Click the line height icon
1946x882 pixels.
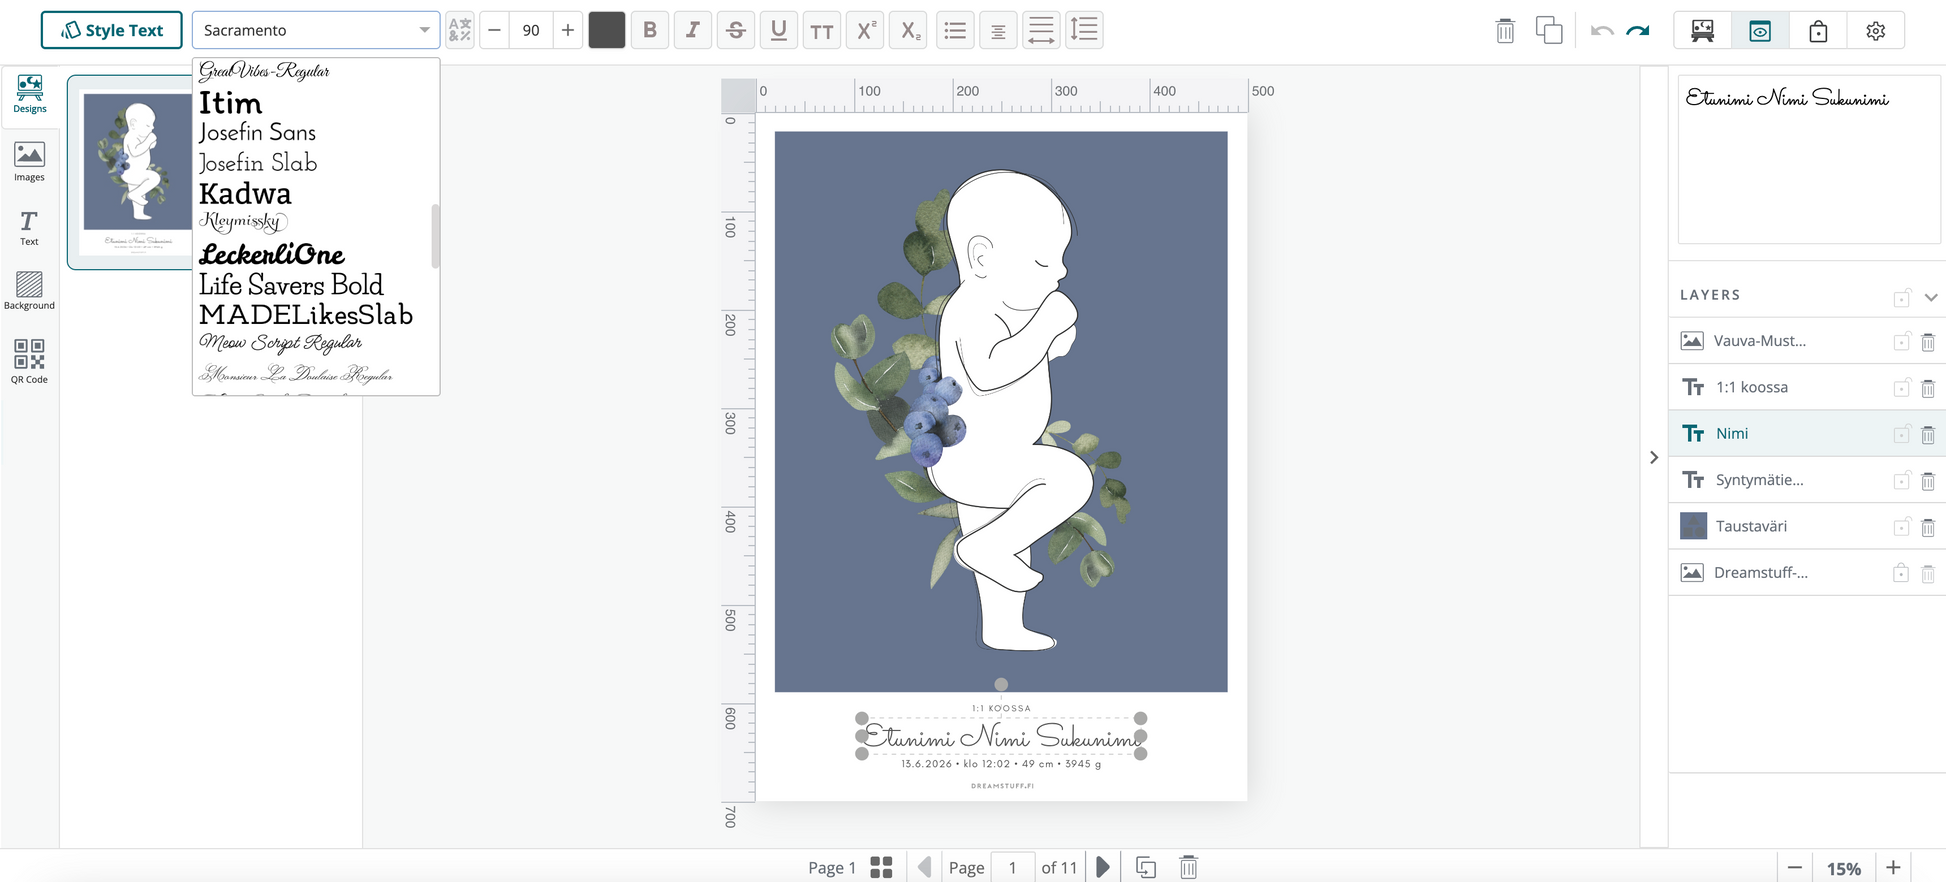1084,30
